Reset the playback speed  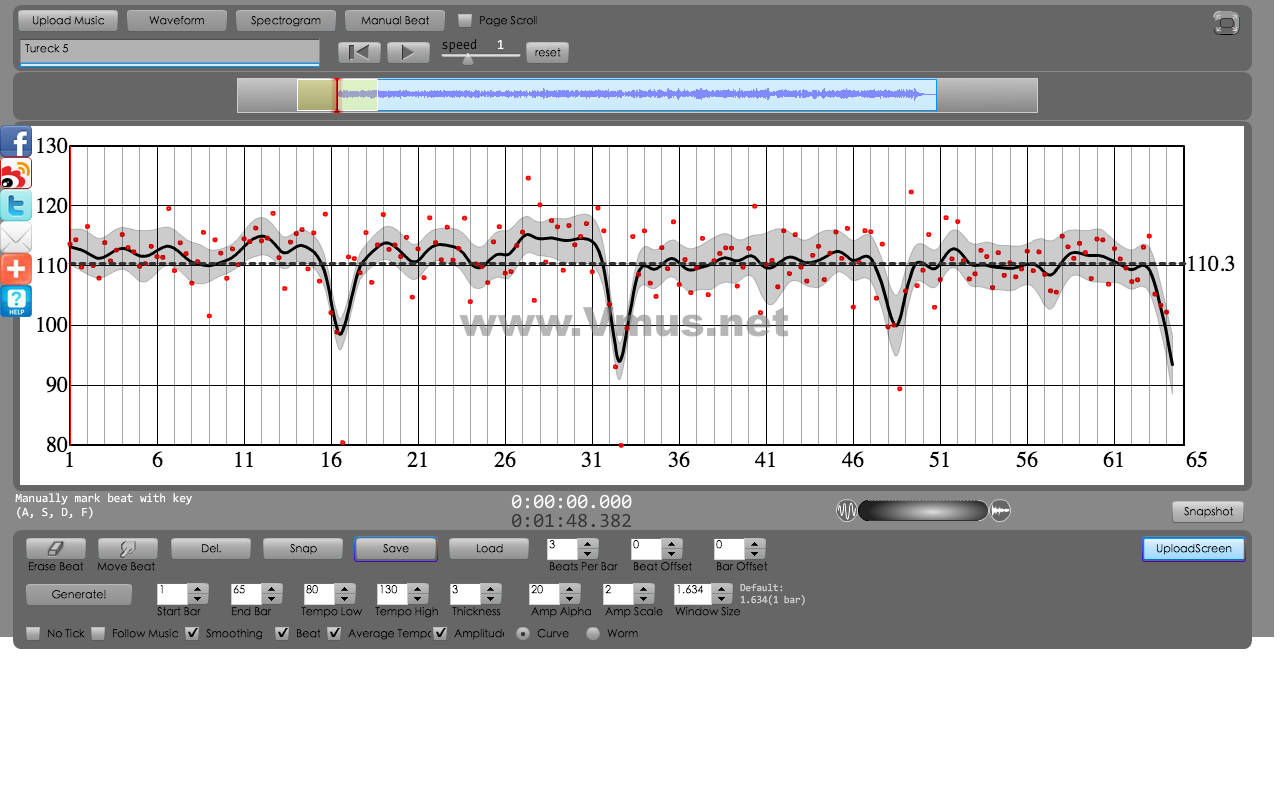(548, 52)
